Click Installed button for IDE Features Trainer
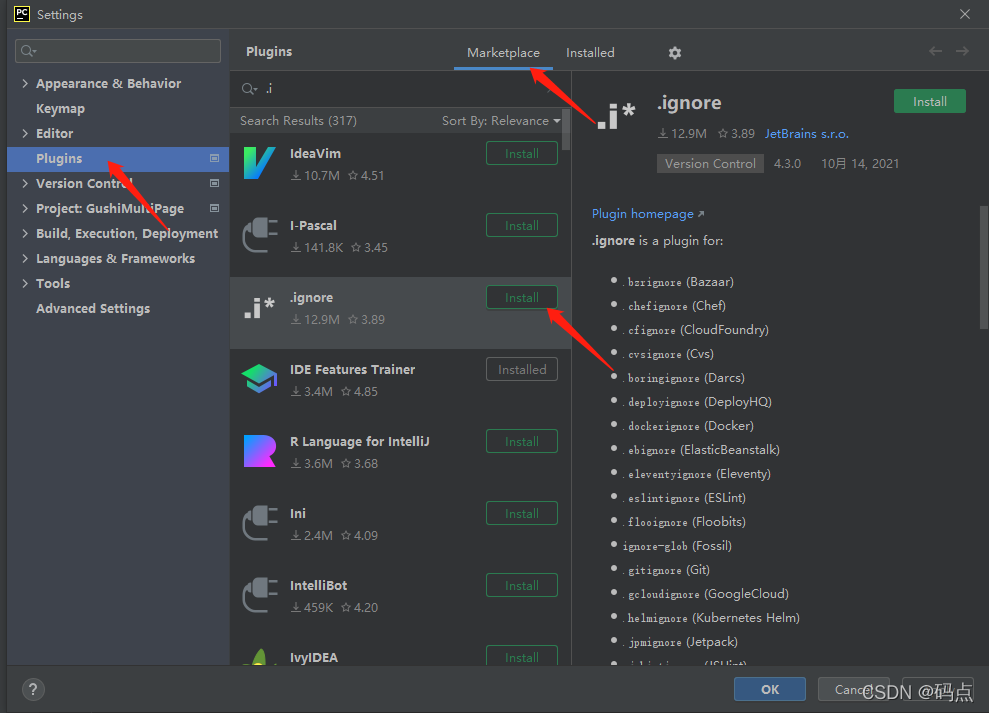 tap(522, 369)
